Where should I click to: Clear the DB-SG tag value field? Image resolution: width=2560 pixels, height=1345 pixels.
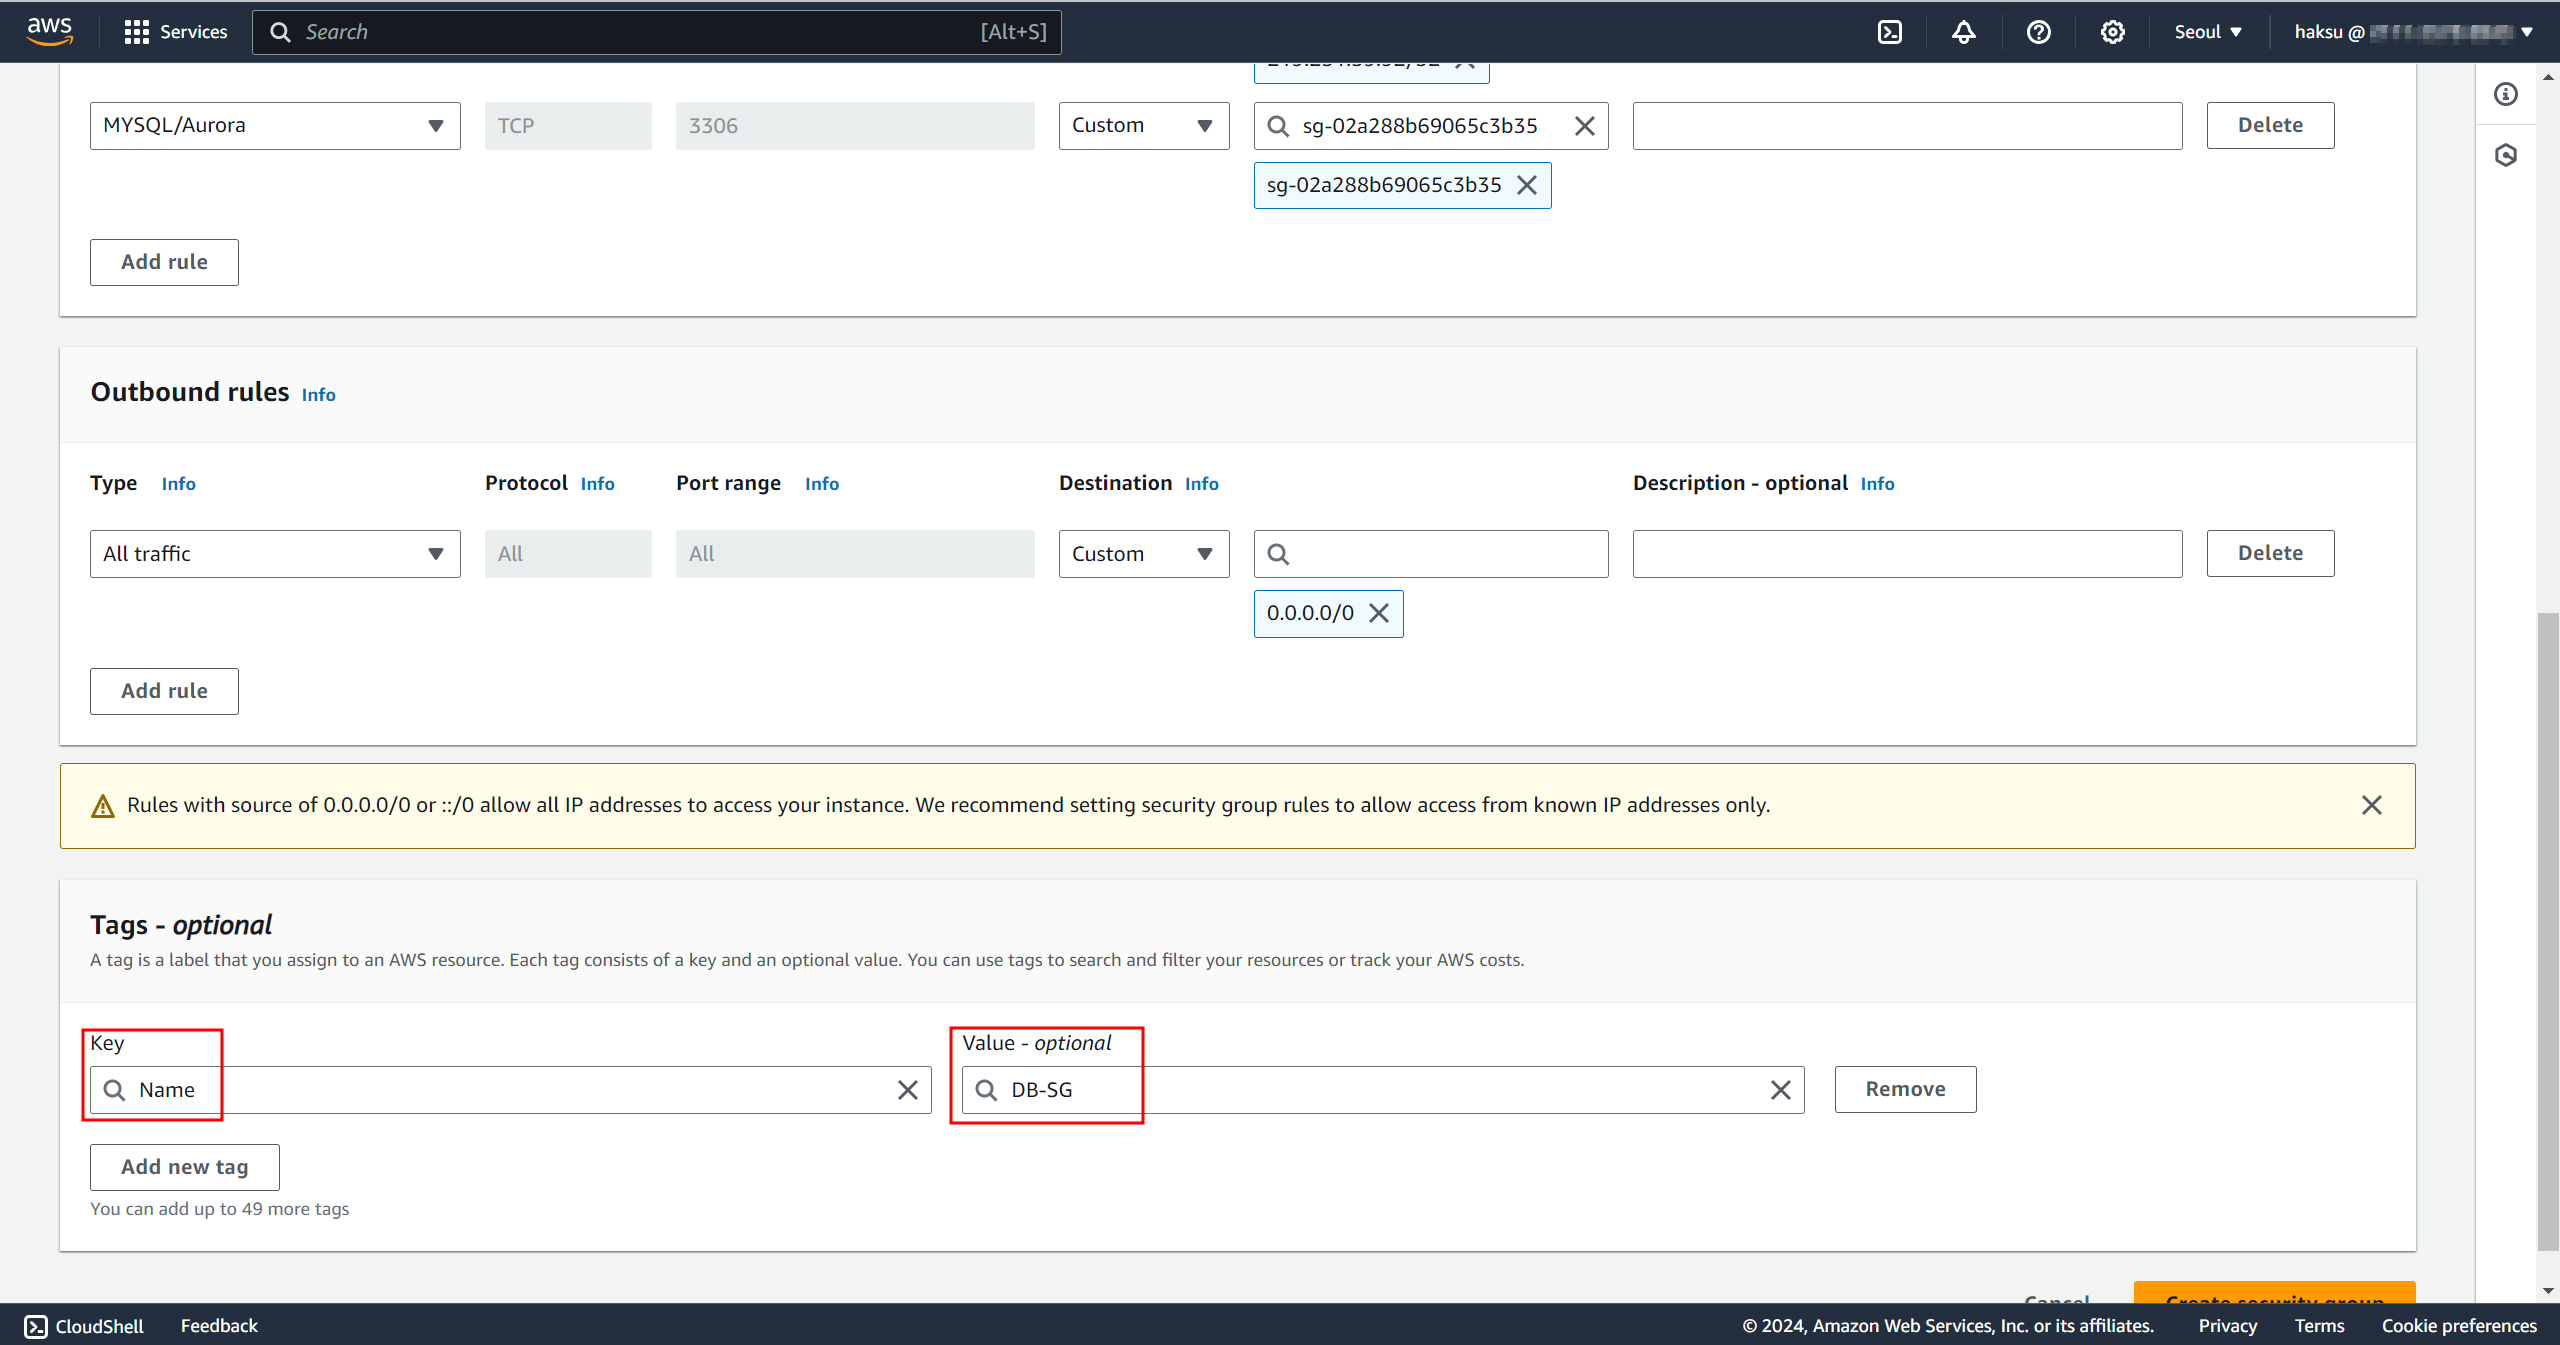tap(1780, 1090)
